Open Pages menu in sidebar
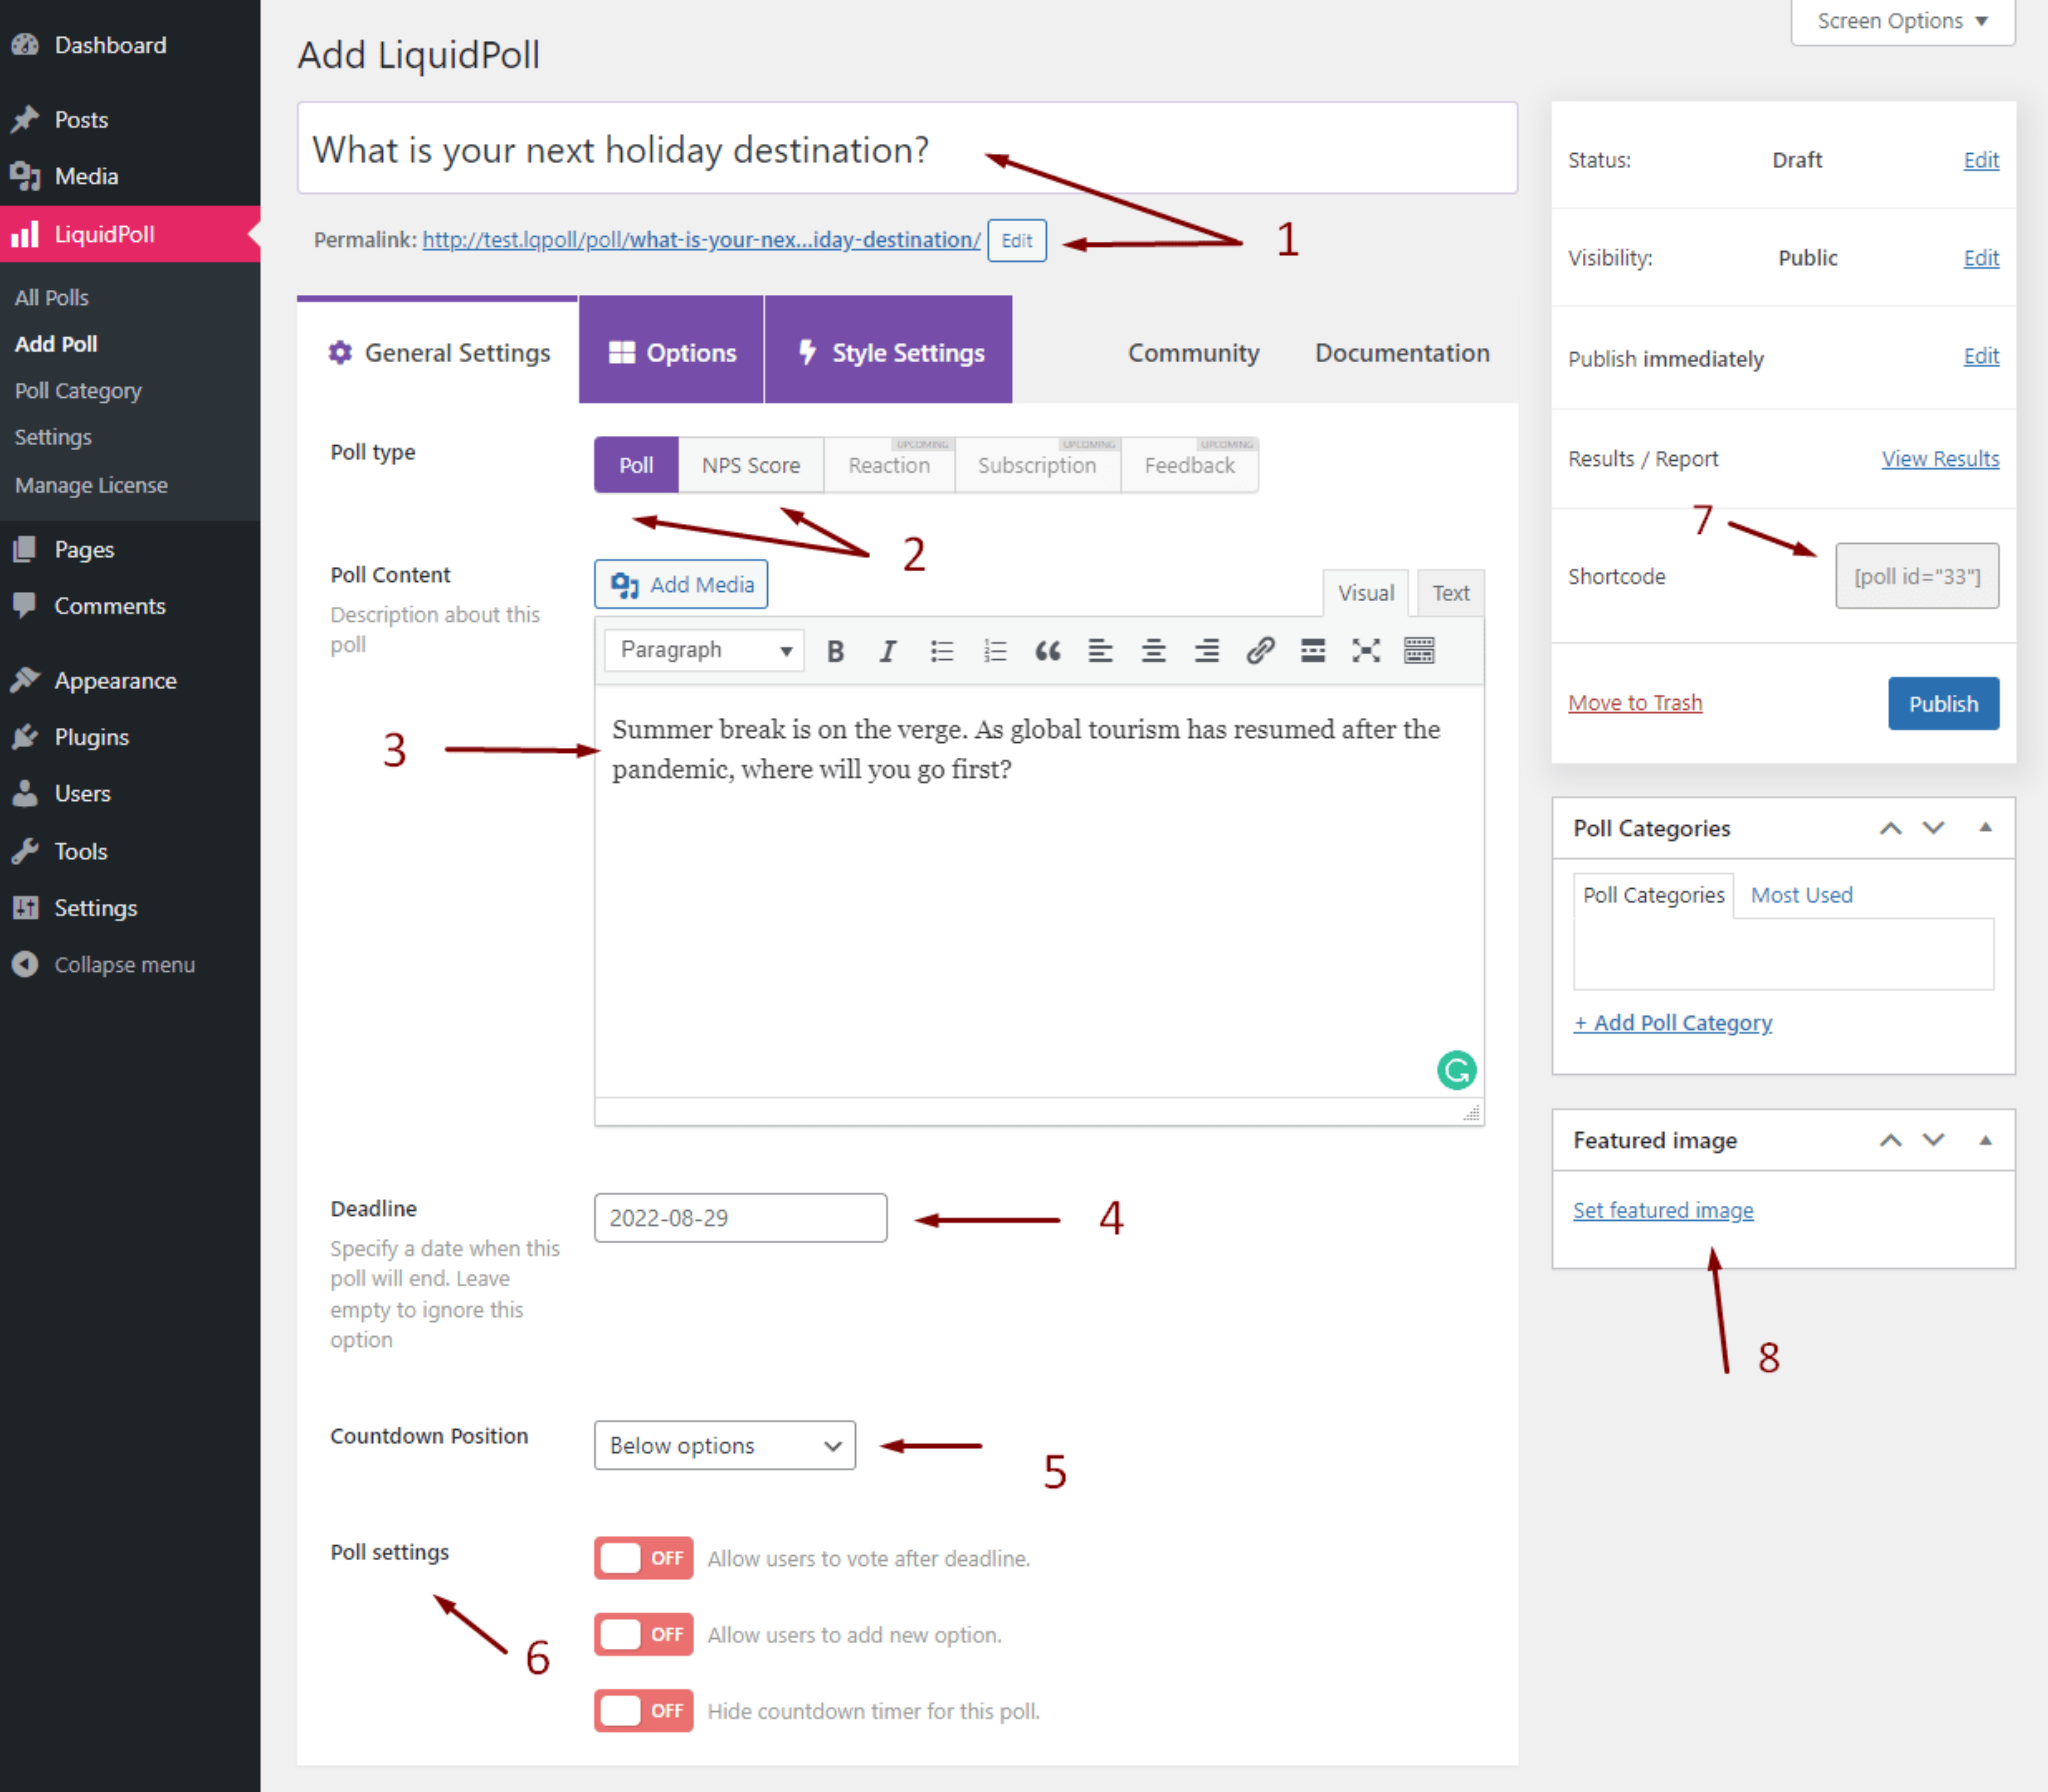This screenshot has height=1792, width=2048. click(x=130, y=549)
